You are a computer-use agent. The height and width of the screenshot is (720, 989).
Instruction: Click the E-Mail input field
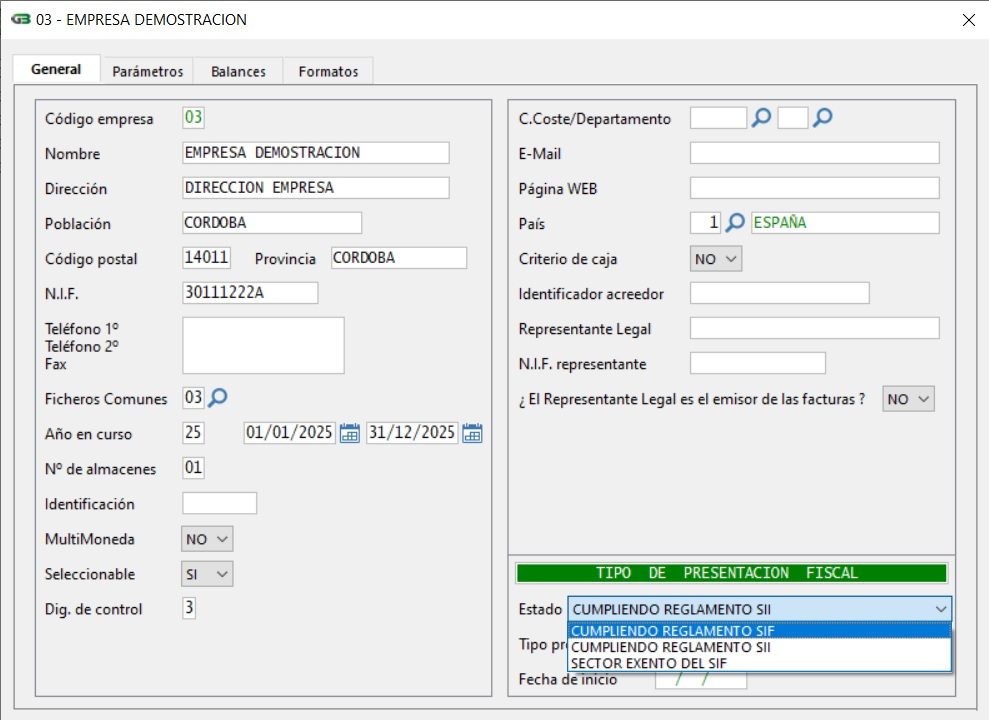(814, 153)
